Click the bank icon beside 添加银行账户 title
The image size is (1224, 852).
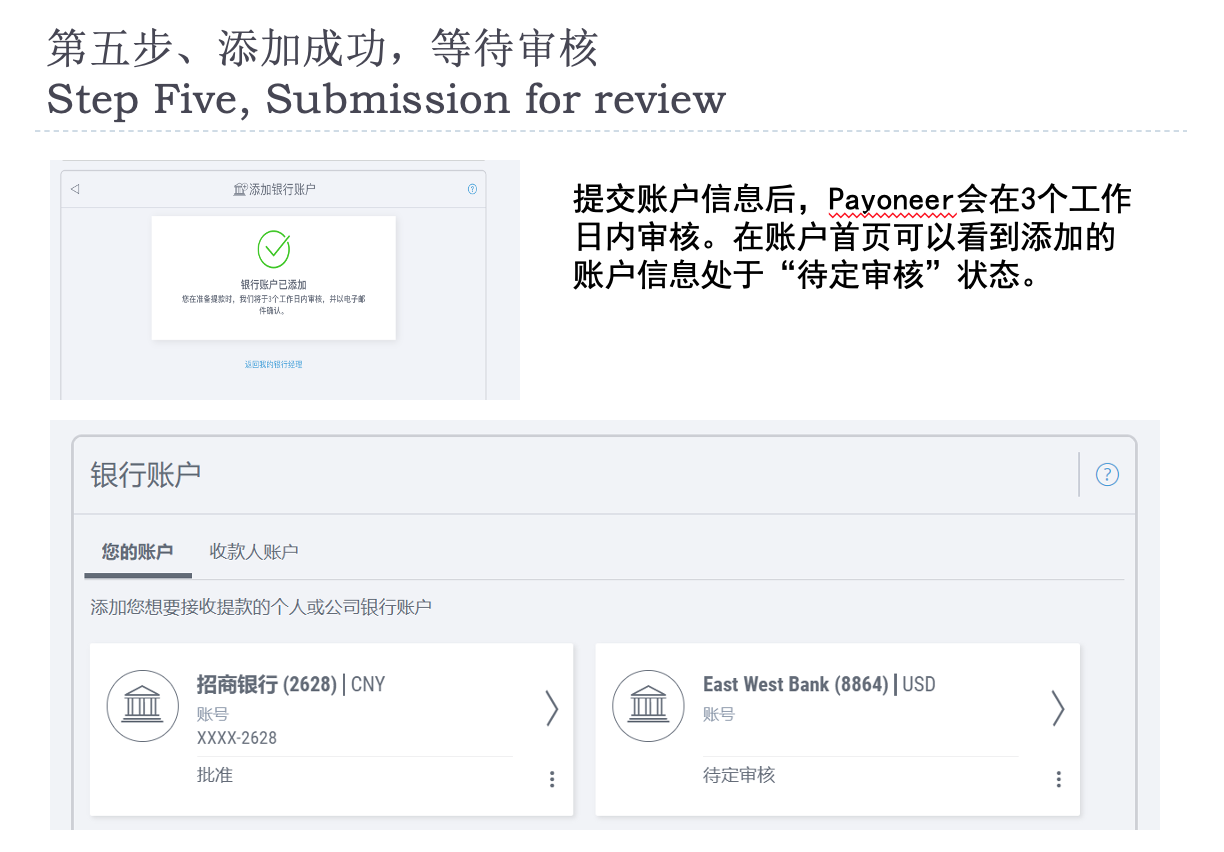[x=239, y=189]
